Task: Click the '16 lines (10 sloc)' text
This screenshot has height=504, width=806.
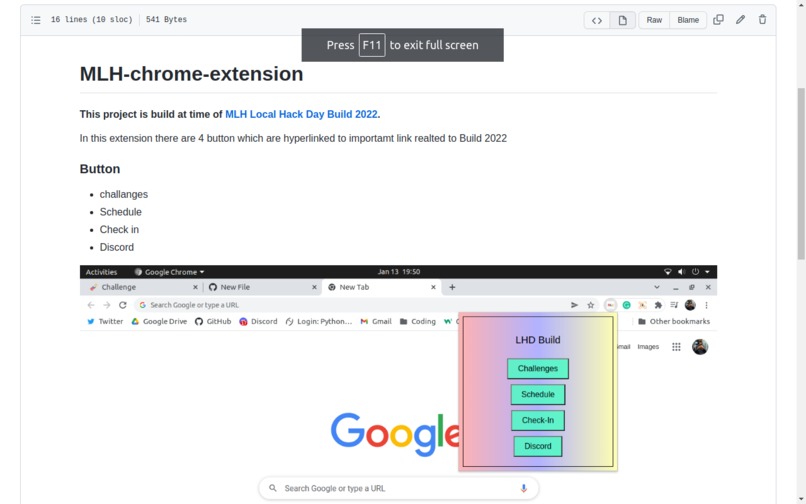Action: pyautogui.click(x=91, y=20)
